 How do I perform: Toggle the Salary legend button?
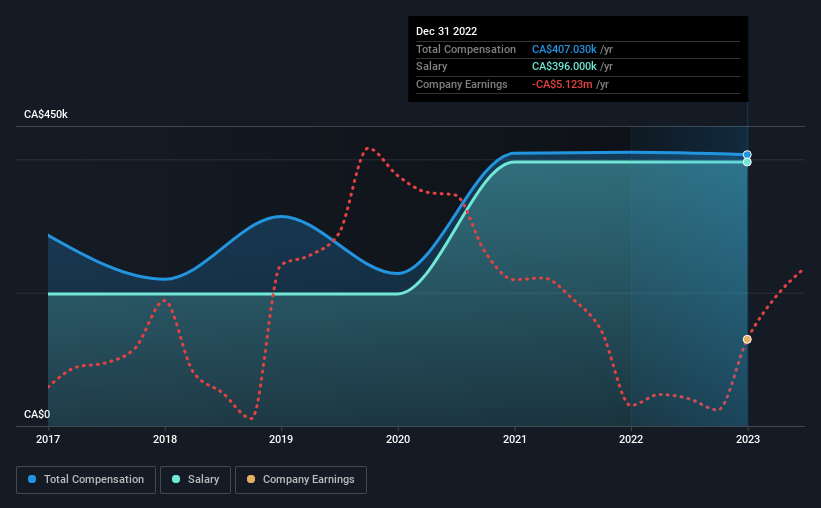(195, 480)
